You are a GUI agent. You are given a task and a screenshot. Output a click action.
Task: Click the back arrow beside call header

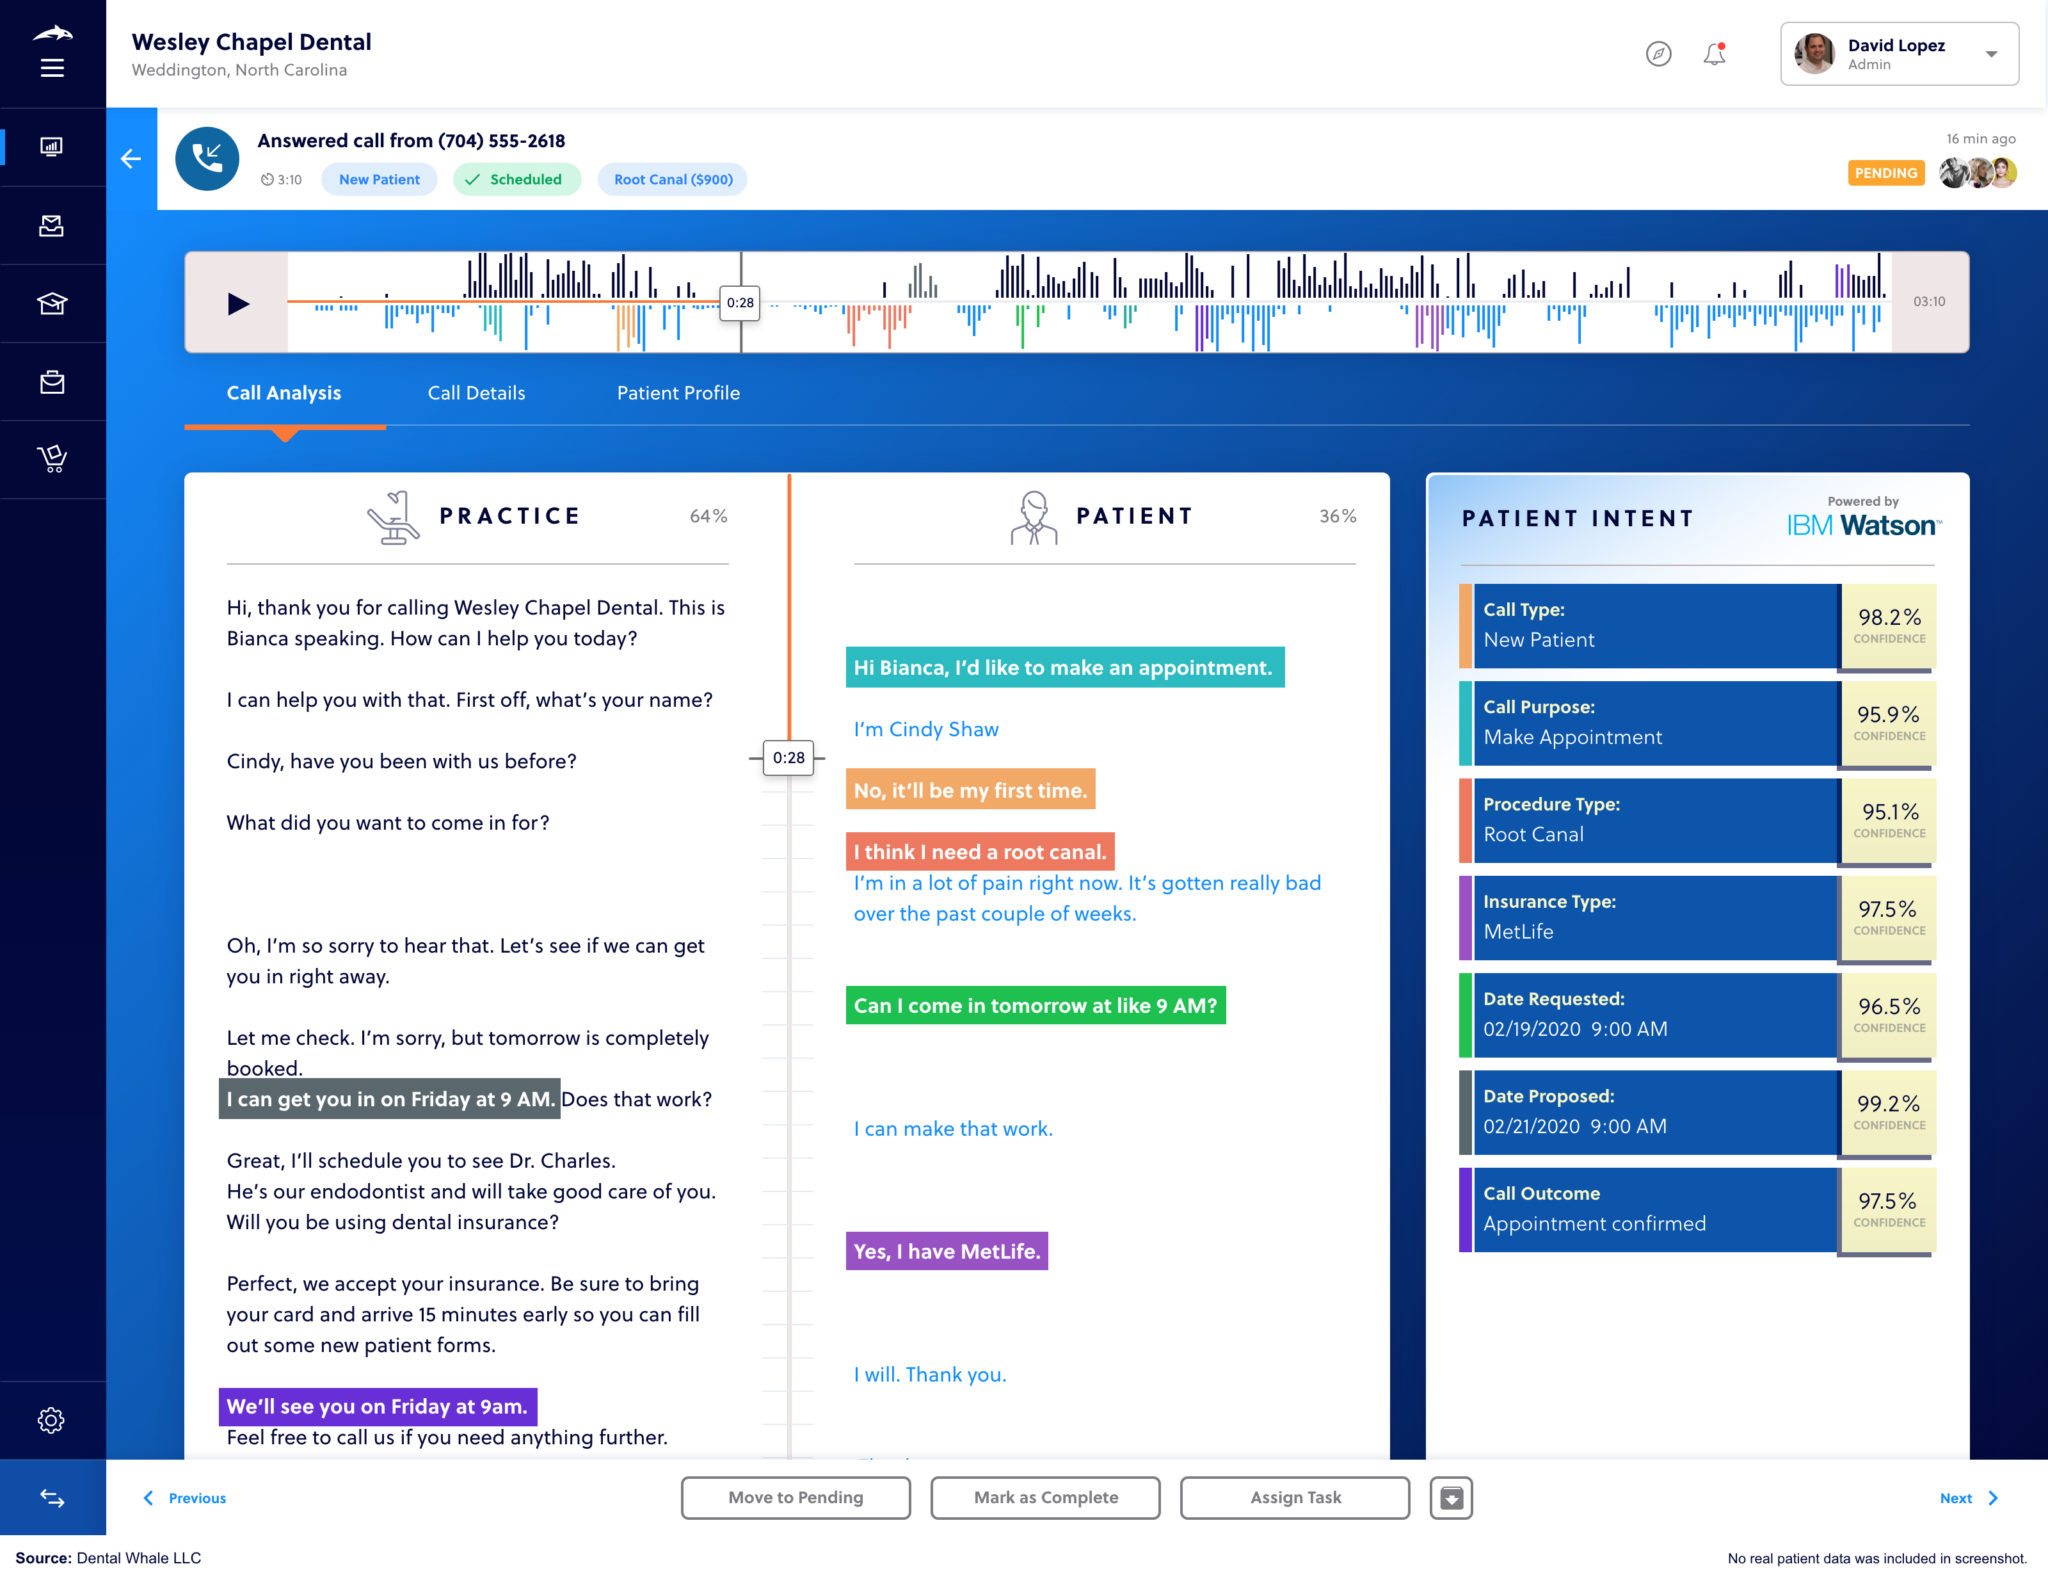[131, 159]
